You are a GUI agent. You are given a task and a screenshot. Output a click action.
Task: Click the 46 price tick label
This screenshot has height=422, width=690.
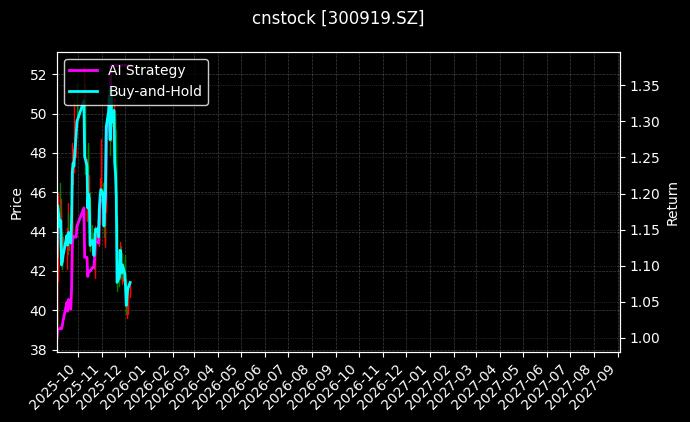click(38, 193)
